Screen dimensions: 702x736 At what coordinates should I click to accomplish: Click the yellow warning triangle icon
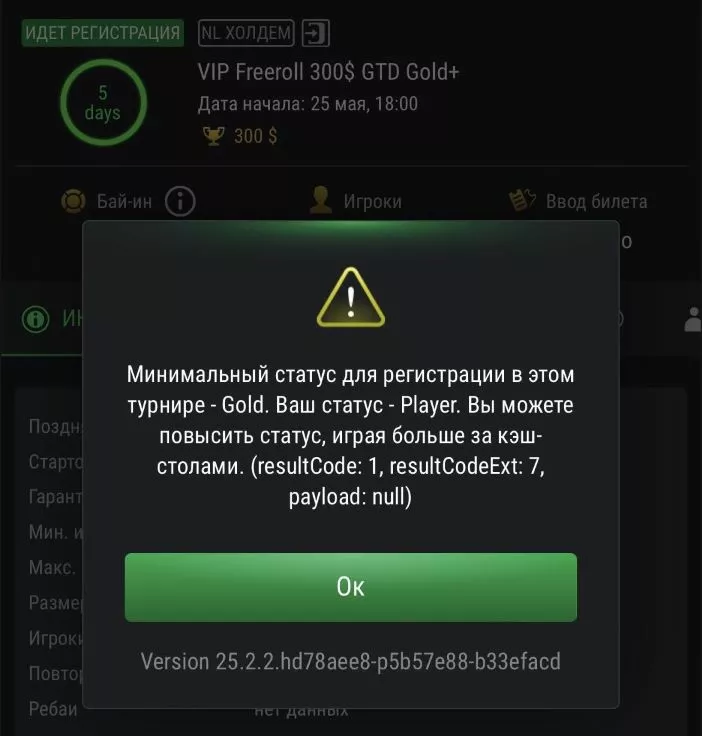(x=351, y=298)
